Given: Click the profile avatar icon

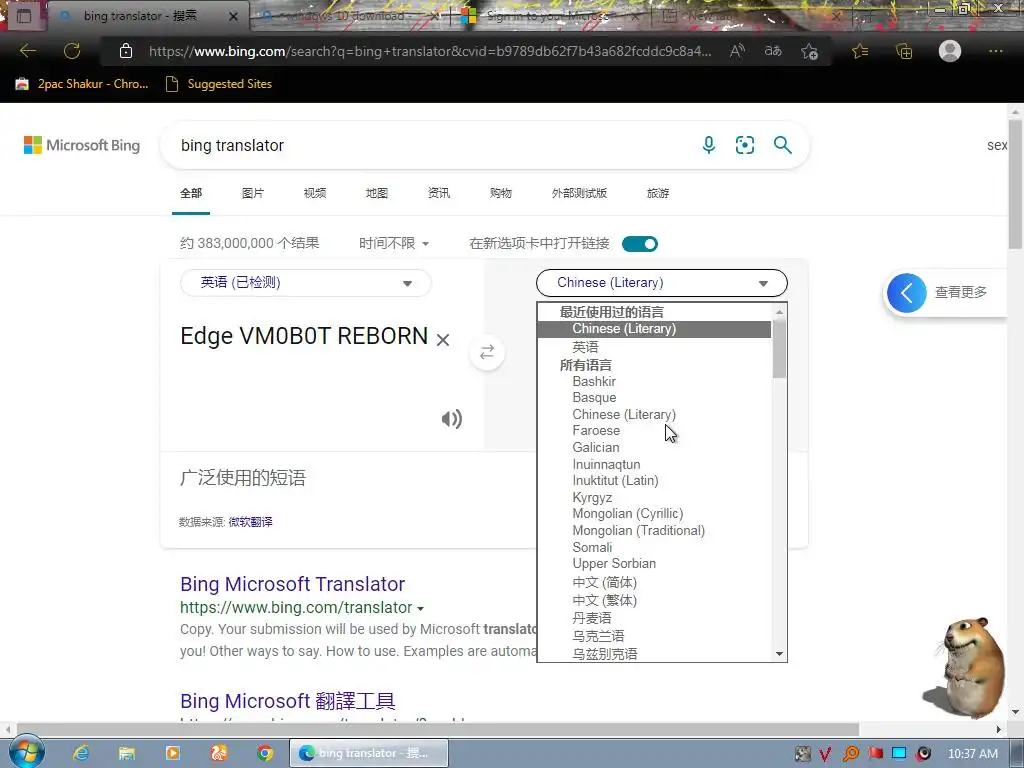Looking at the screenshot, I should 950,51.
